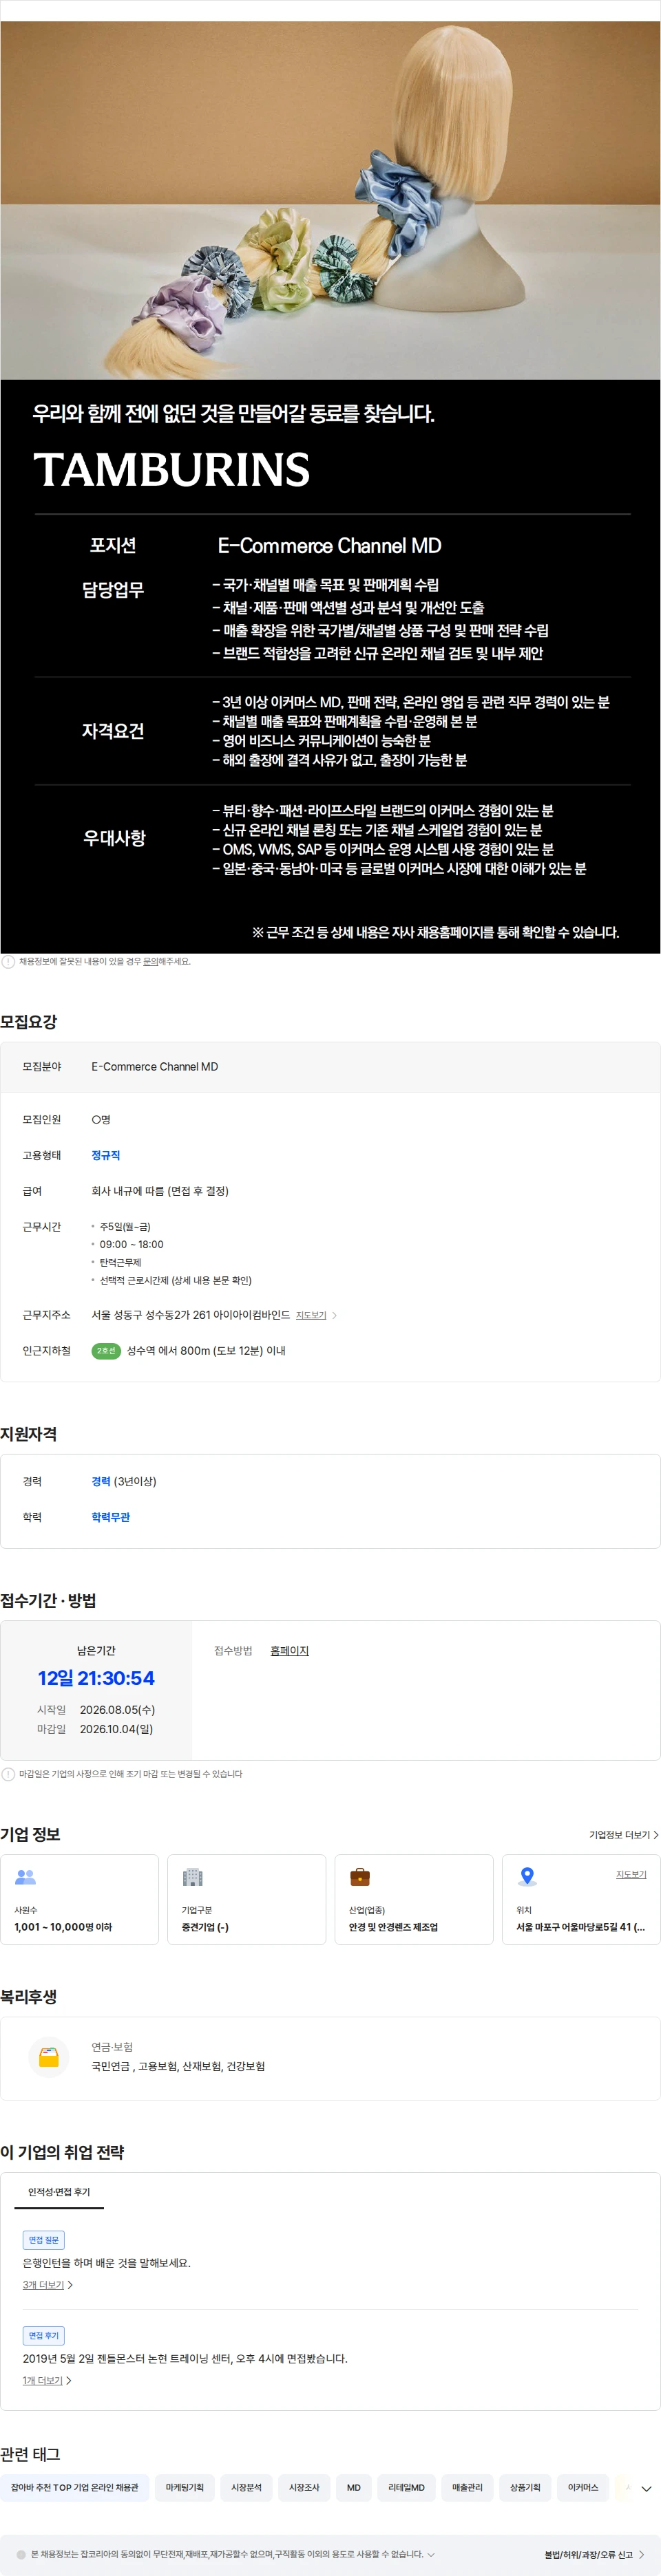Image resolution: width=661 pixels, height=2576 pixels.
Task: Click the 09:00 ~ 18:00 working hours
Action: pos(131,1245)
